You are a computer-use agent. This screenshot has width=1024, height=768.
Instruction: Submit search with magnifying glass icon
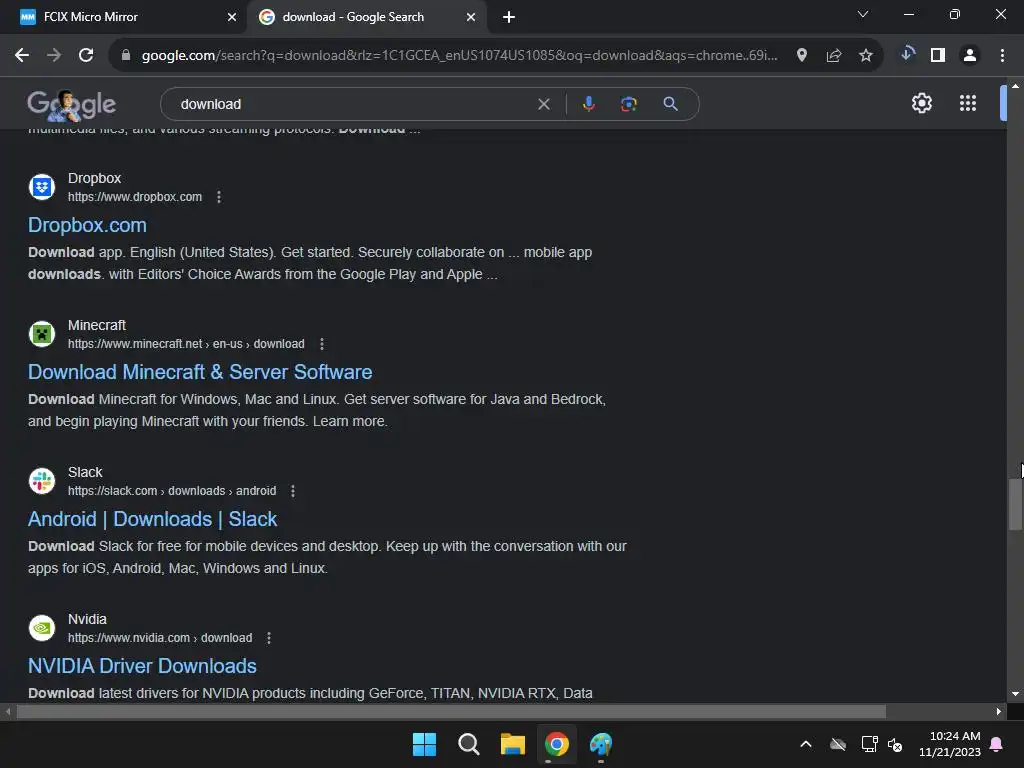[x=670, y=104]
